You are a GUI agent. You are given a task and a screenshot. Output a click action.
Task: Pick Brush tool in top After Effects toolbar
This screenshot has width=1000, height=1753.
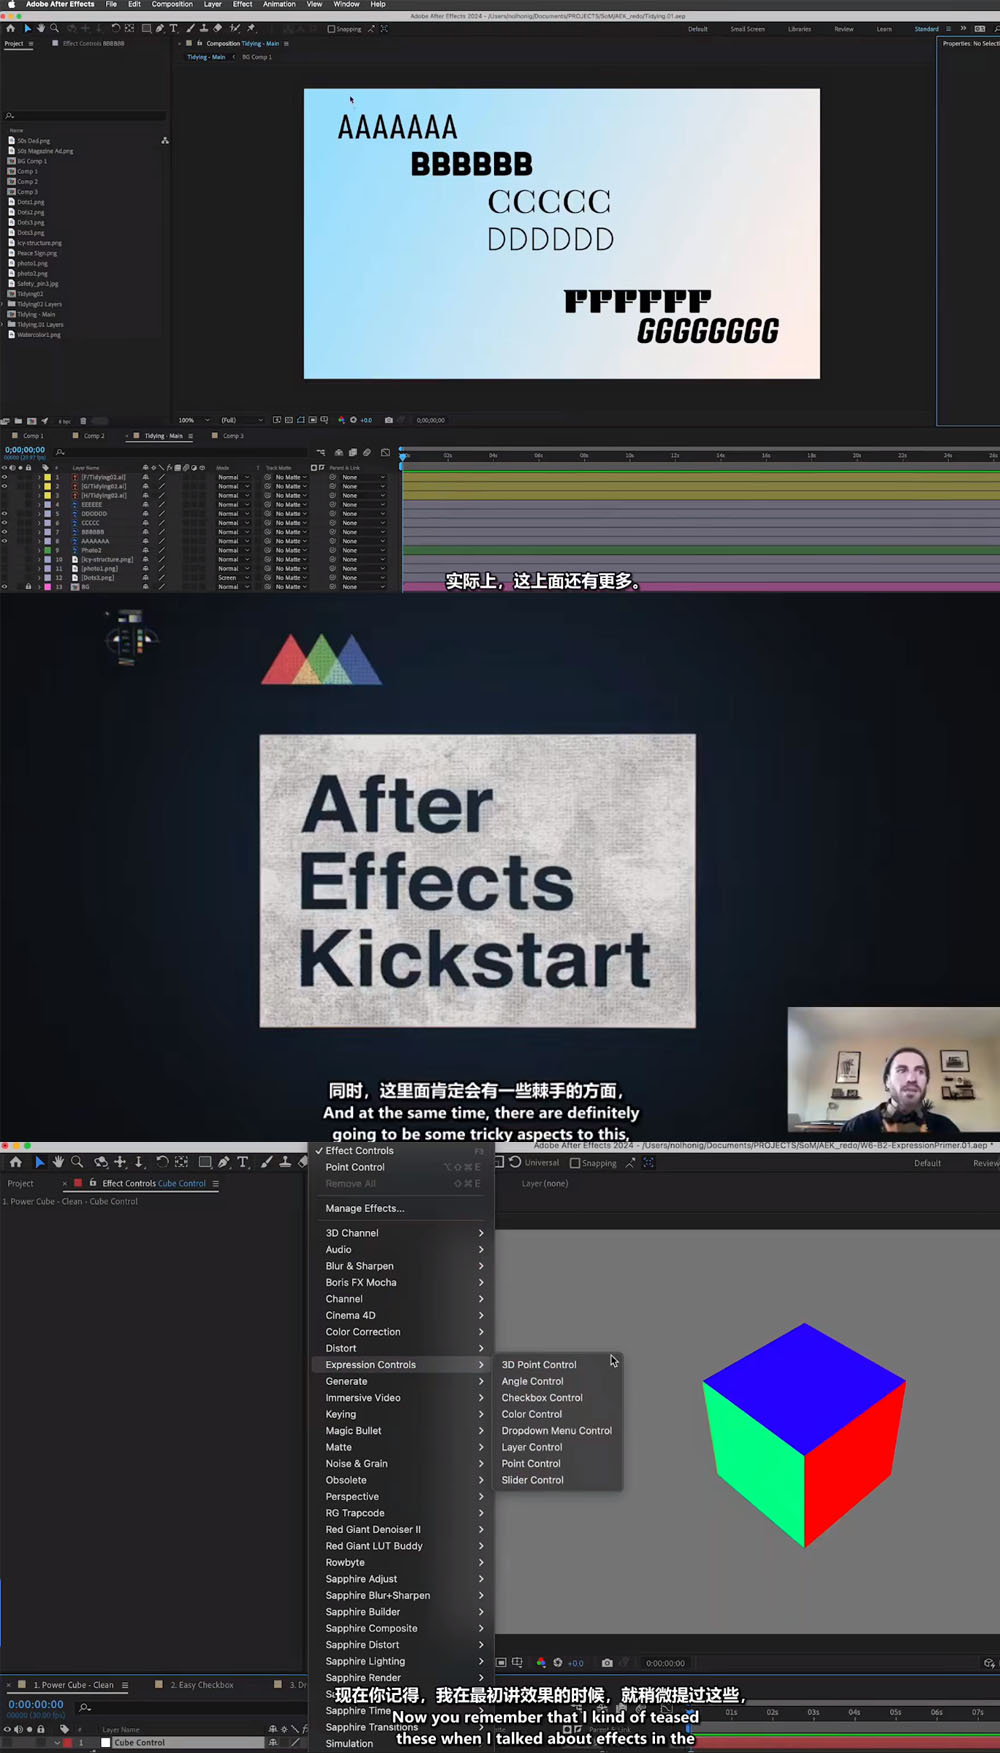point(191,28)
